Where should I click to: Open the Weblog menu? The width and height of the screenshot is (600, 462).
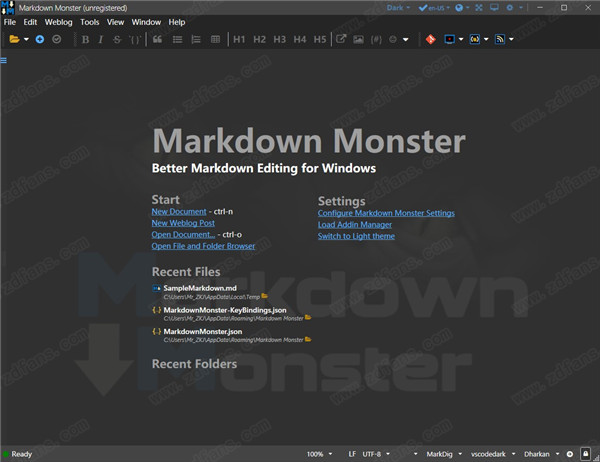(59, 22)
